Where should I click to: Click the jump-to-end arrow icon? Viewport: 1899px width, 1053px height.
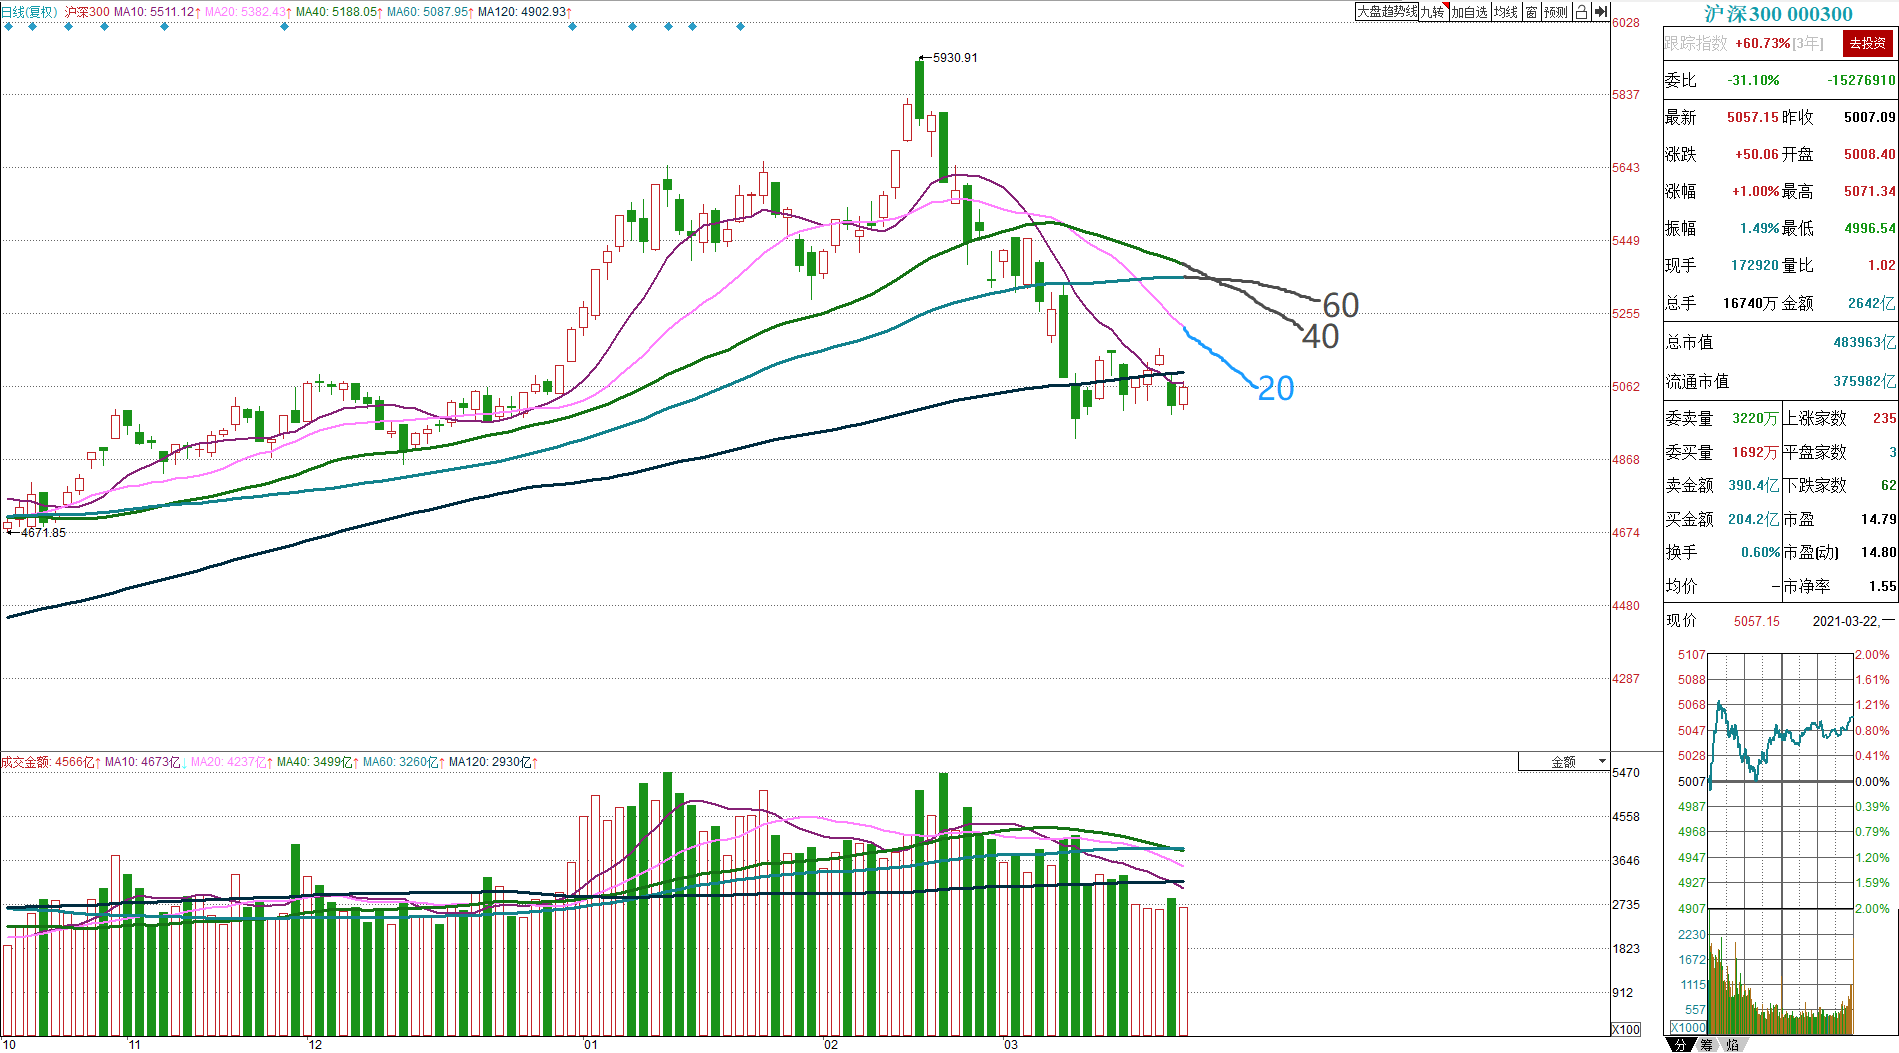pos(1601,12)
